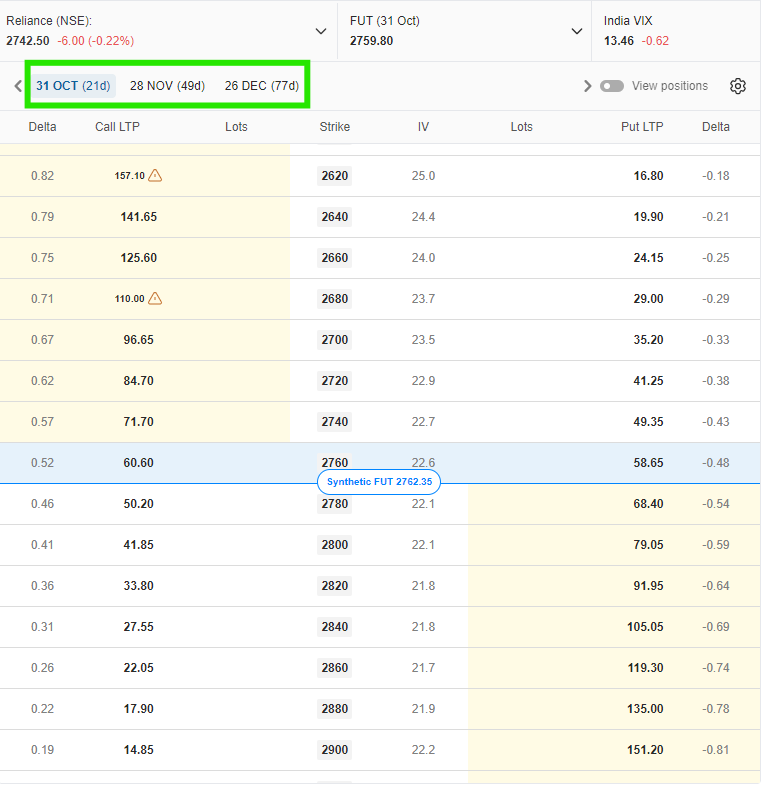This screenshot has width=764, height=787.
Task: Select strike 2720
Action: coord(335,381)
